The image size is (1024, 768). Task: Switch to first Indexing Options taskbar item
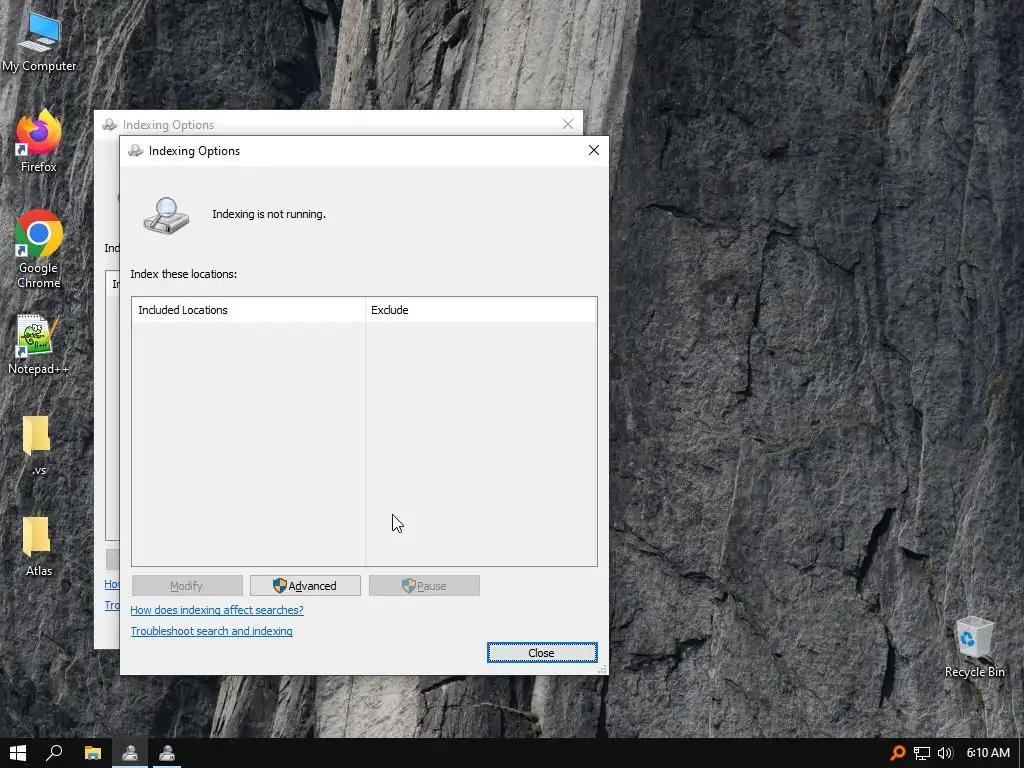point(130,753)
